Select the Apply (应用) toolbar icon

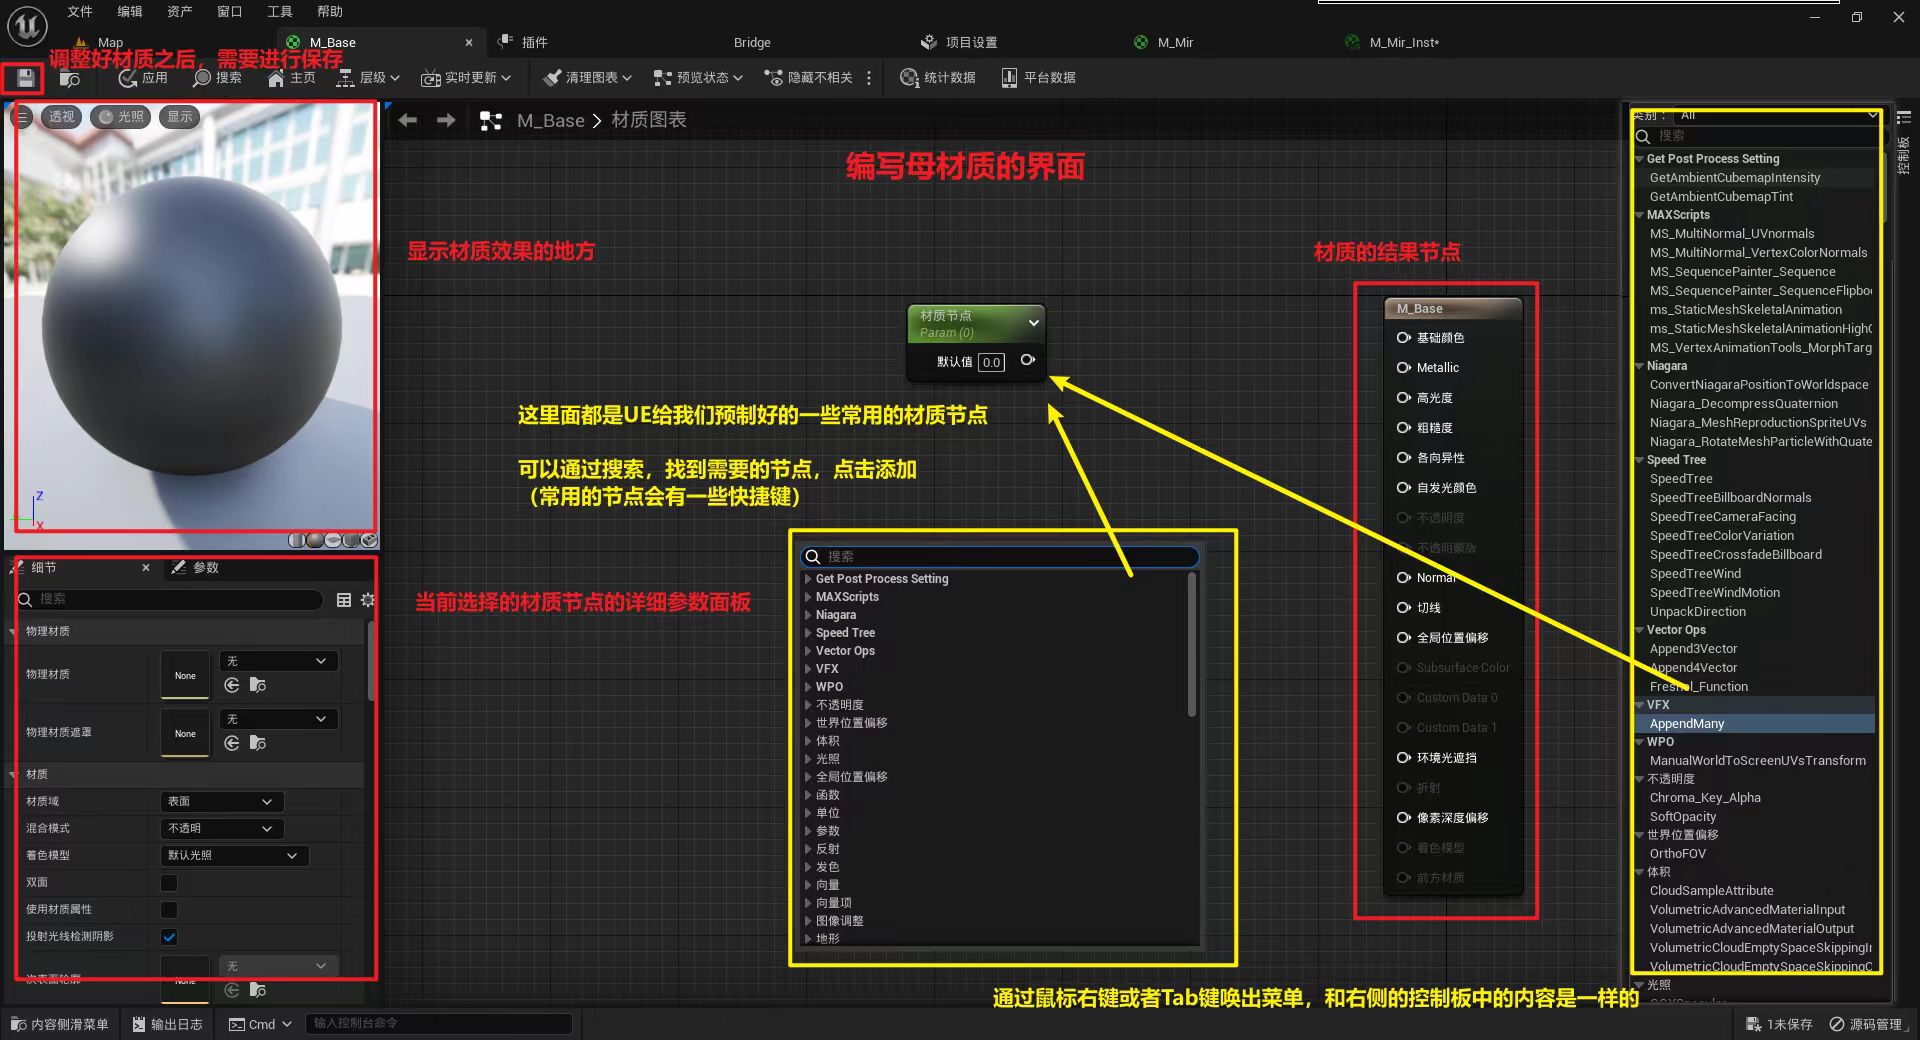[x=143, y=78]
